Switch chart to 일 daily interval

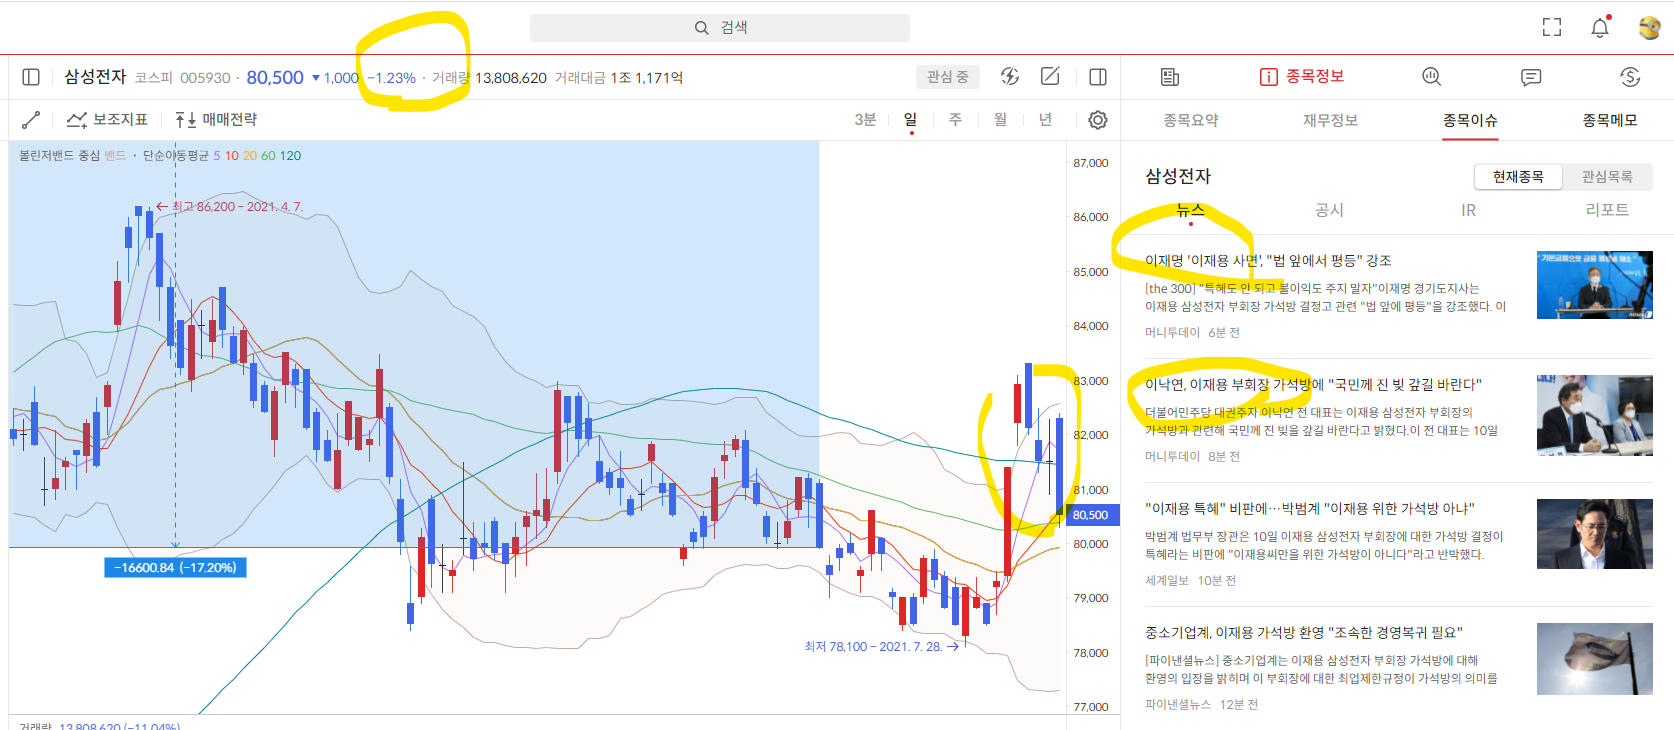point(910,120)
